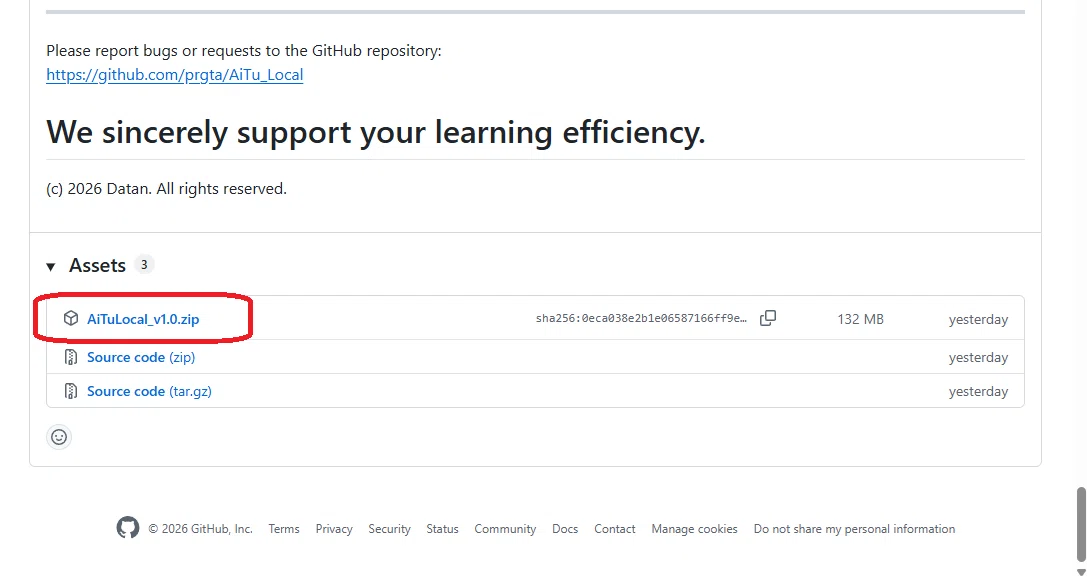Visit the Community footer link
1087x576 pixels.
tap(505, 529)
